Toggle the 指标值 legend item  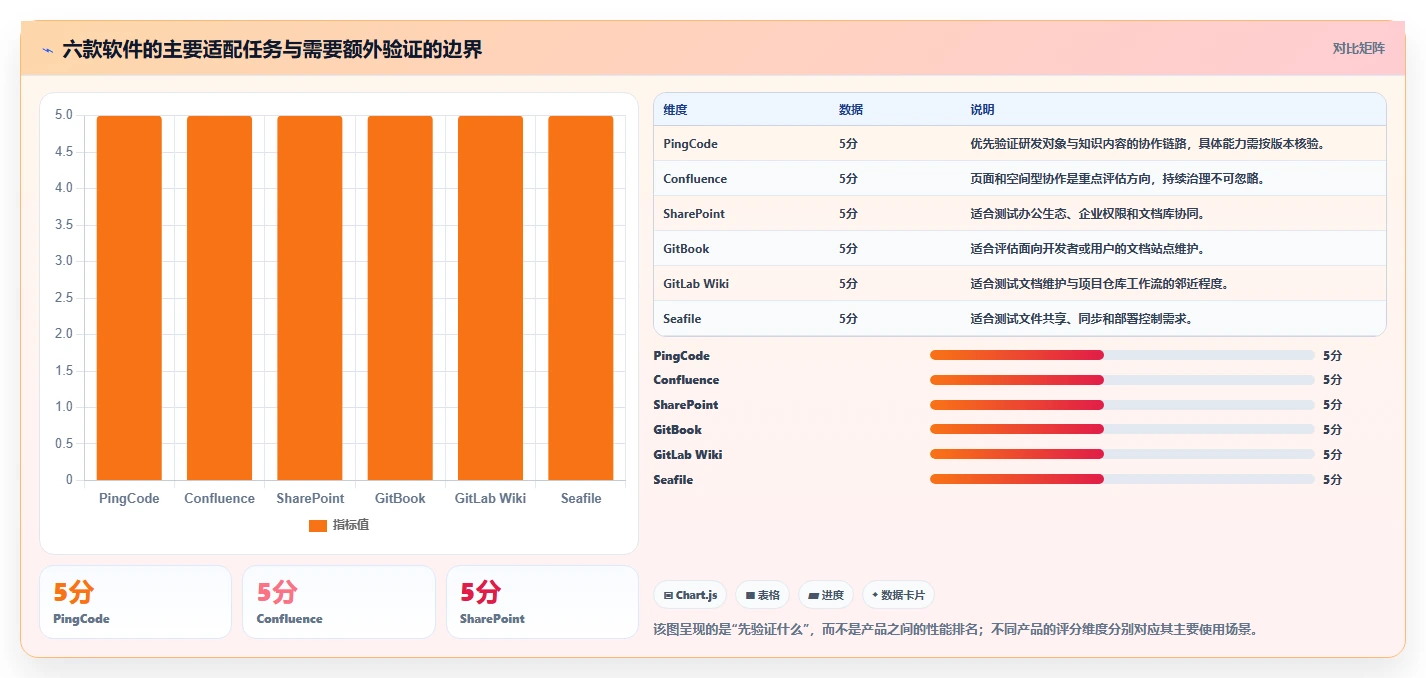(339, 525)
